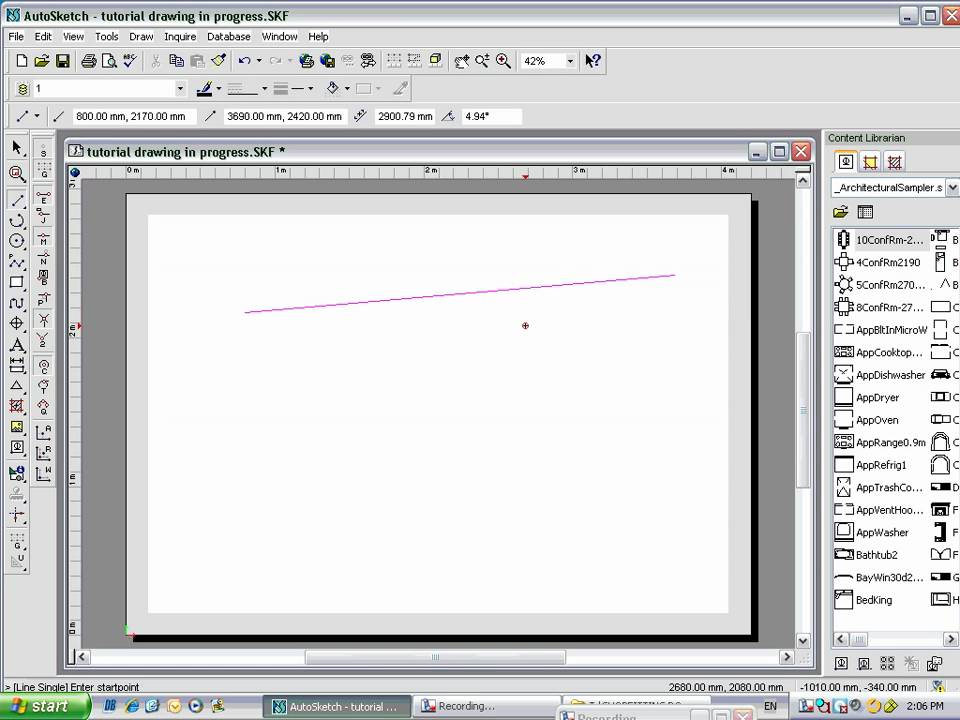Click the start point field 800.00 mm, 2170.00 mm
Screen dimensions: 960x720
pyautogui.click(x=134, y=116)
